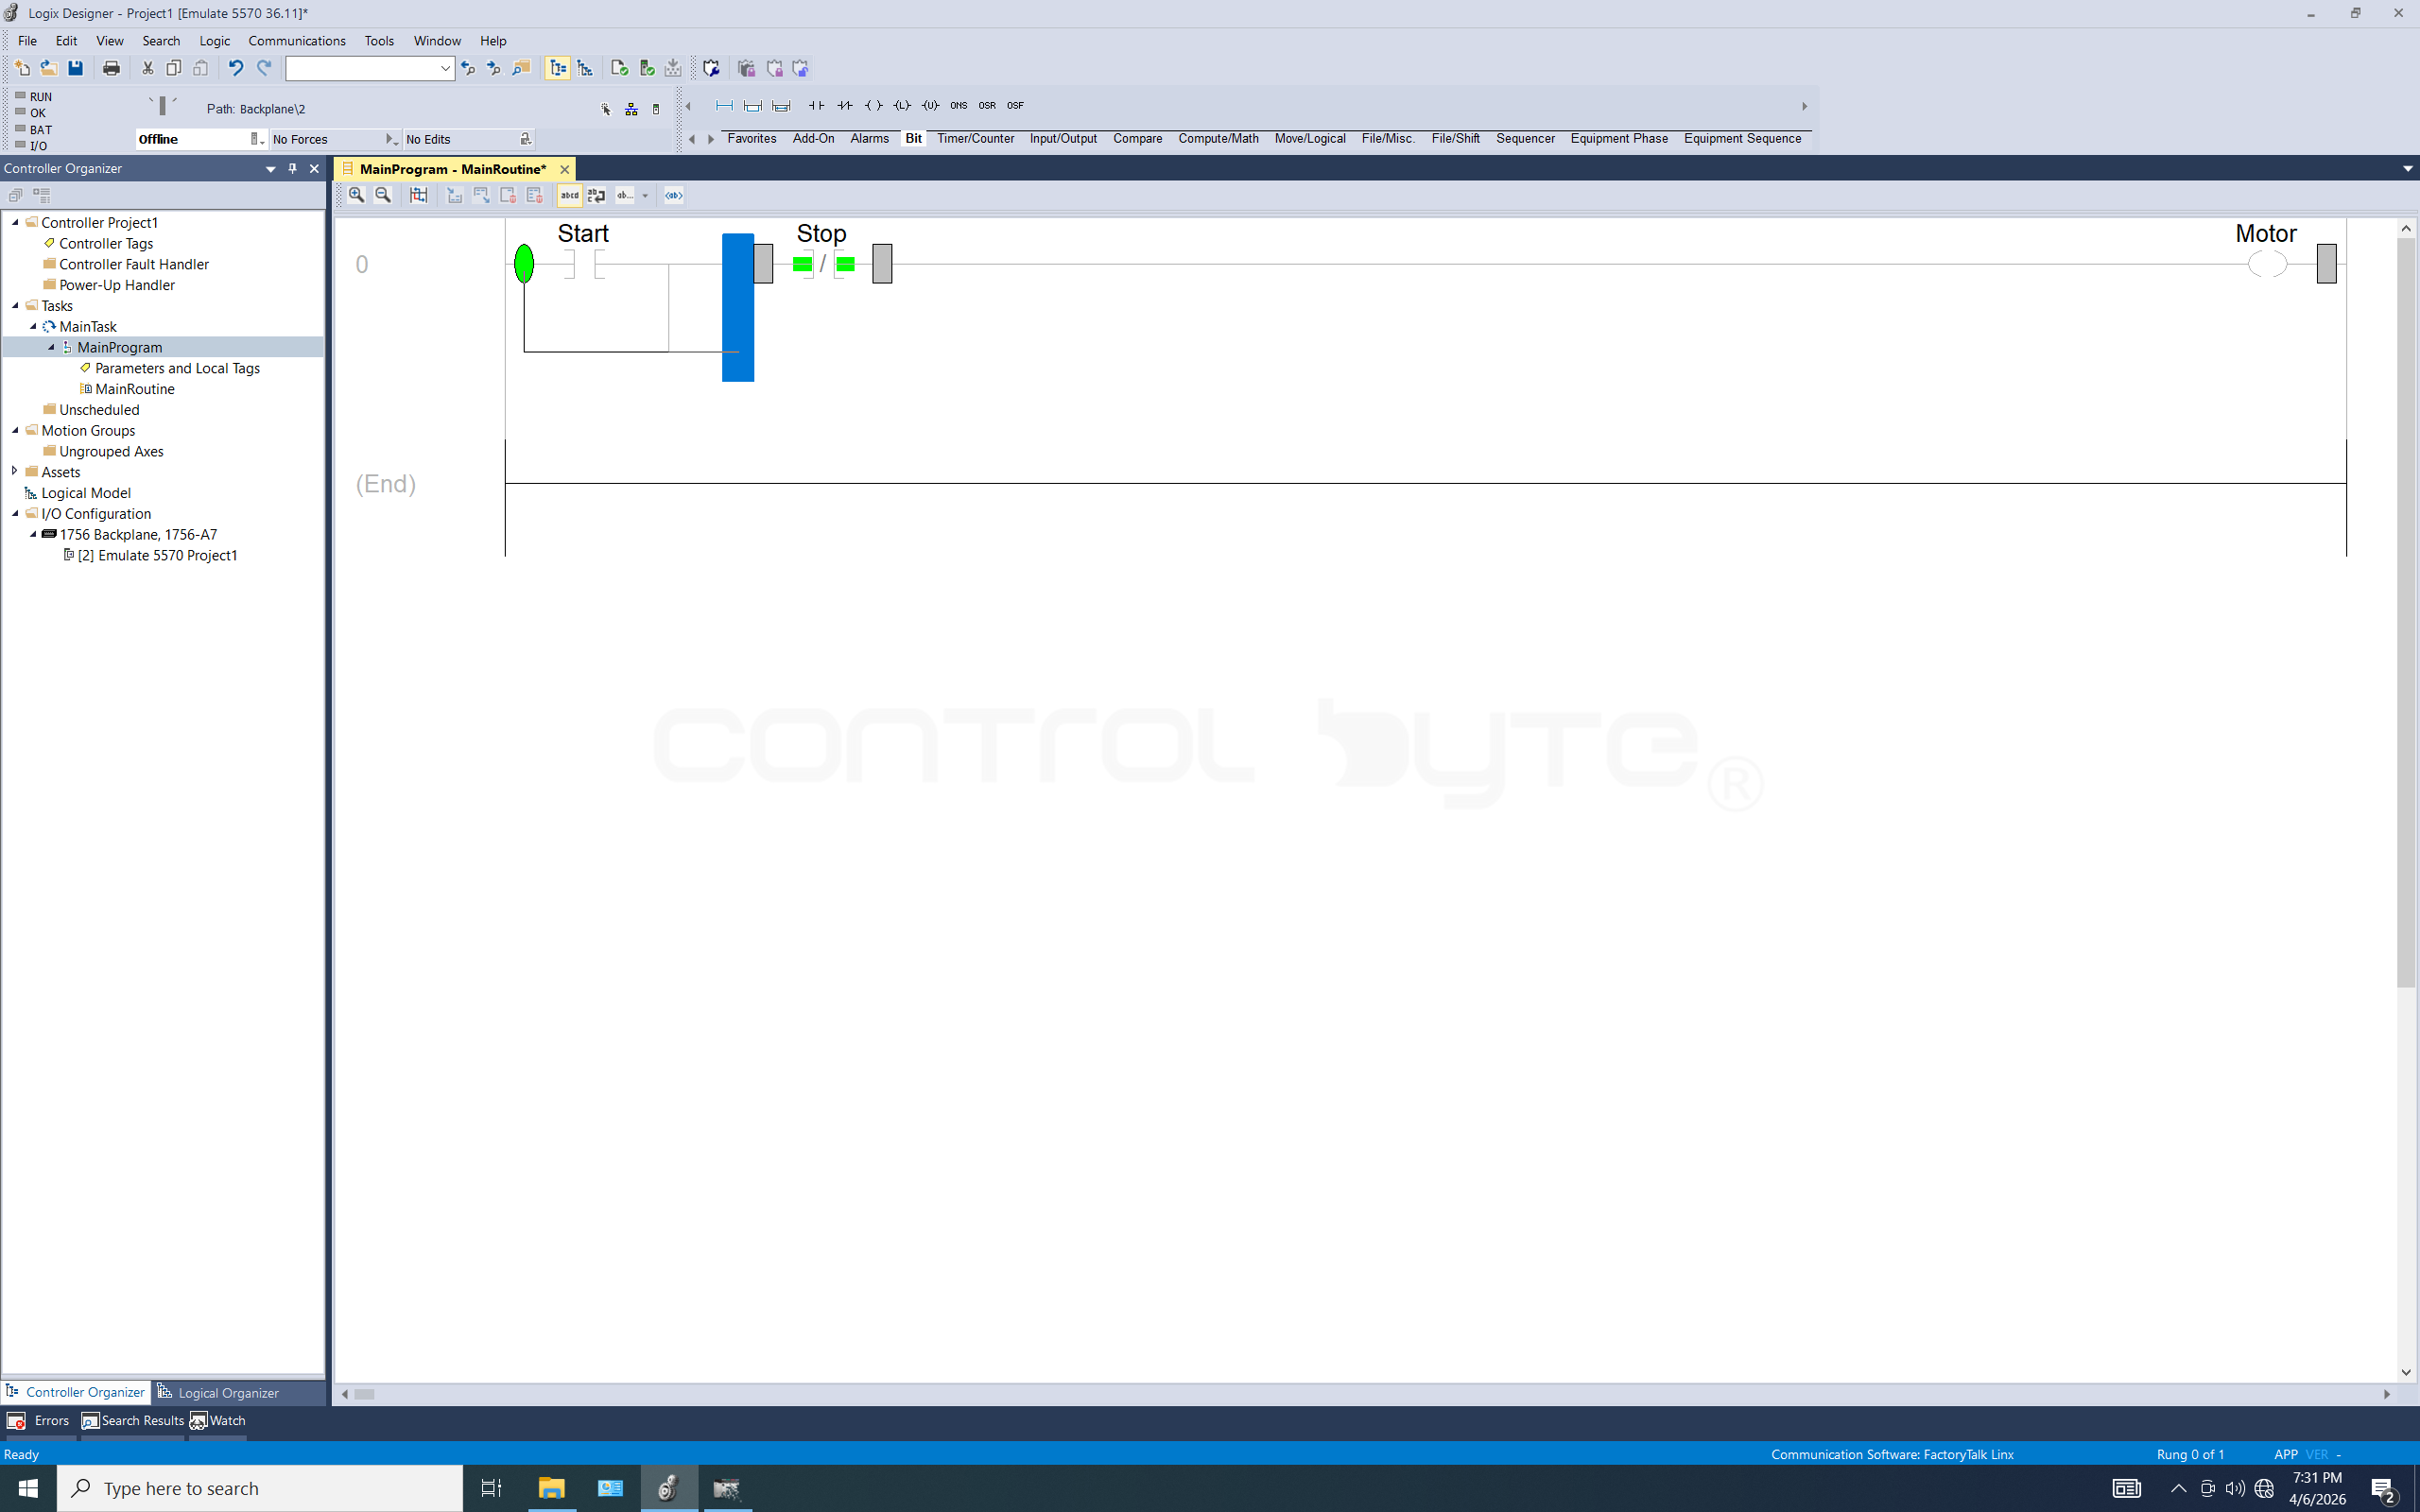This screenshot has height=1512, width=2420.
Task: Insert an Examine On (XIC) contact
Action: tap(816, 105)
